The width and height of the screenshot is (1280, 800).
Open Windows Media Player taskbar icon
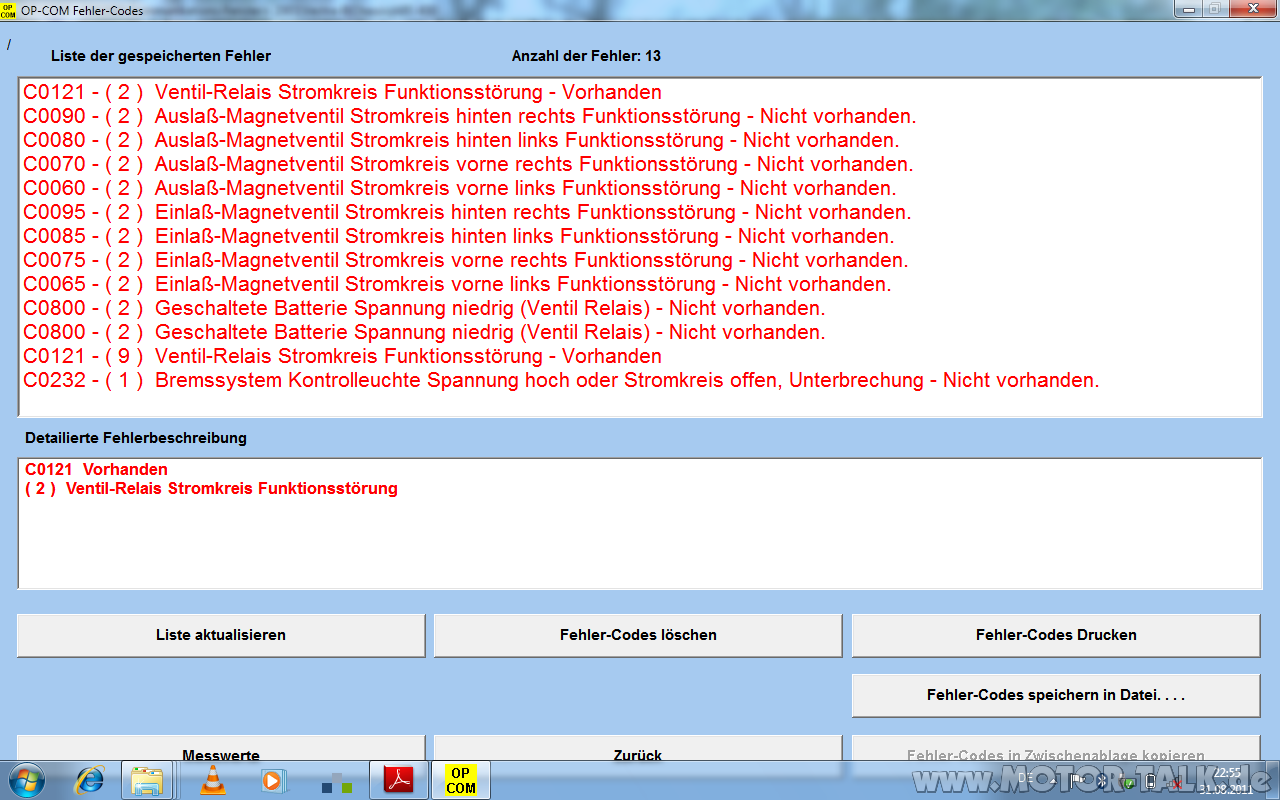273,780
